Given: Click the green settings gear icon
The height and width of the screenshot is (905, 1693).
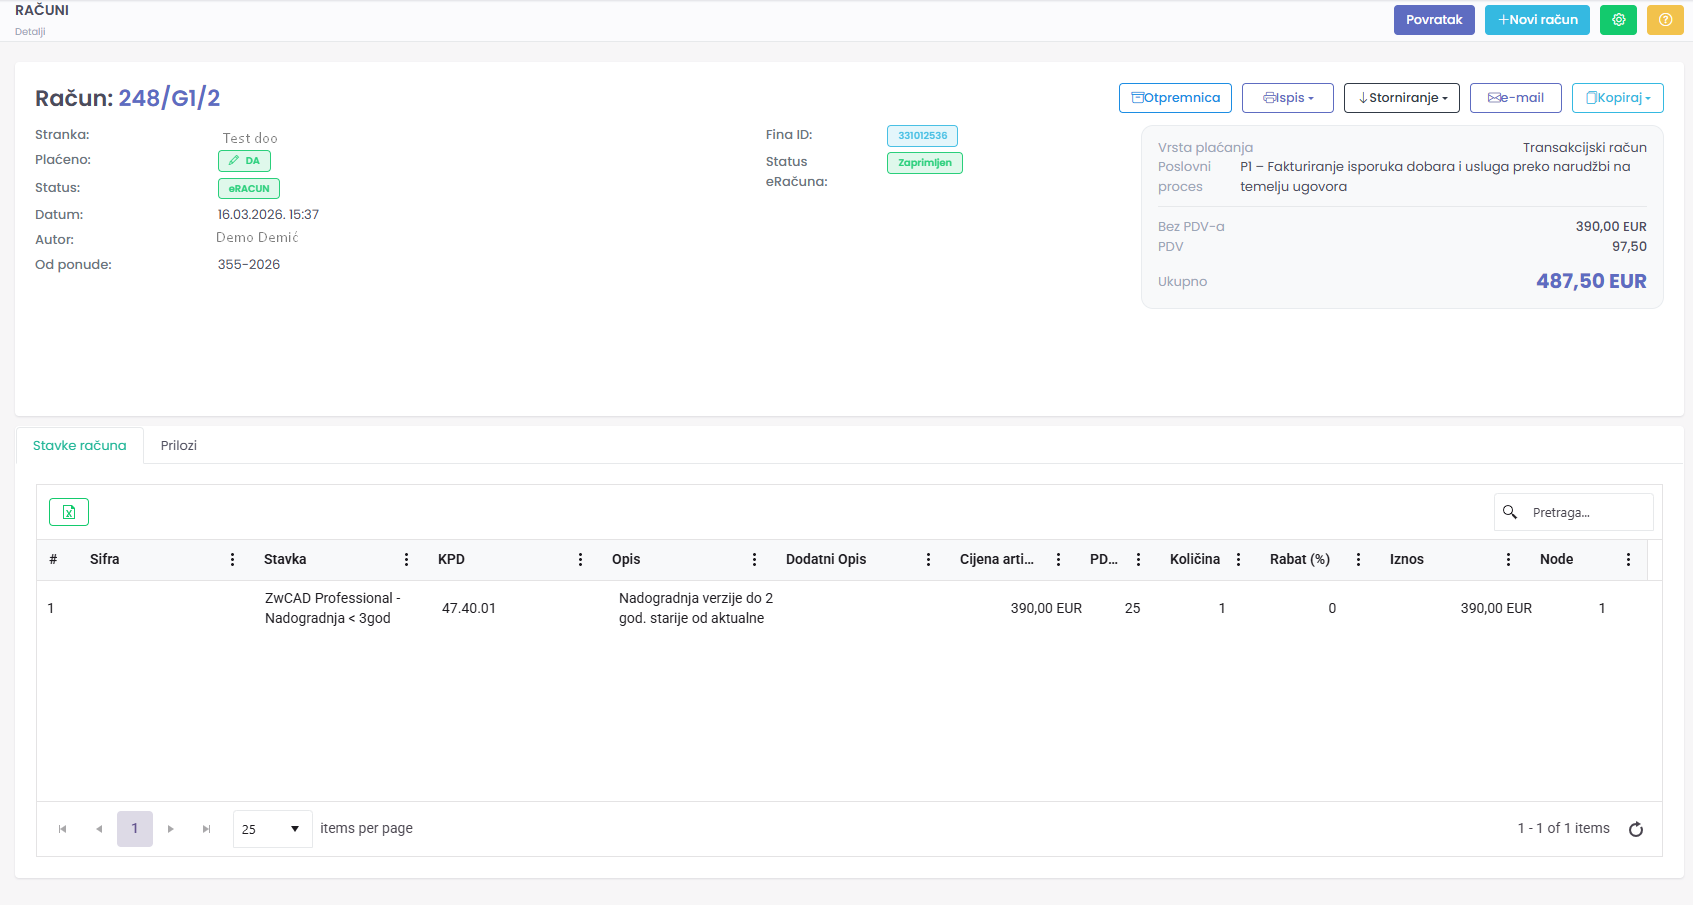Looking at the screenshot, I should [1618, 20].
